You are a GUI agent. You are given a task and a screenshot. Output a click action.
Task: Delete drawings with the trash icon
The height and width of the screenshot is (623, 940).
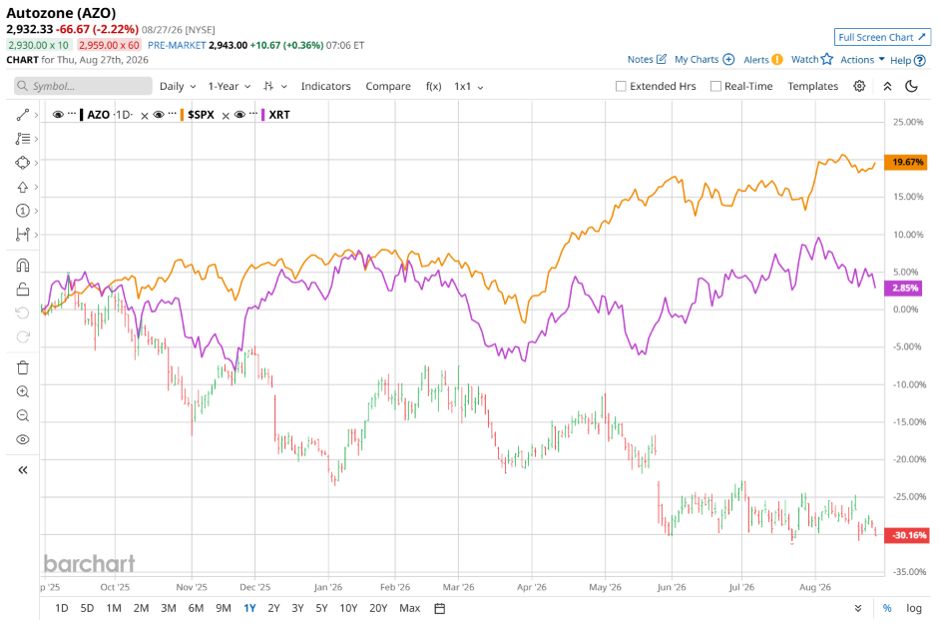23,368
